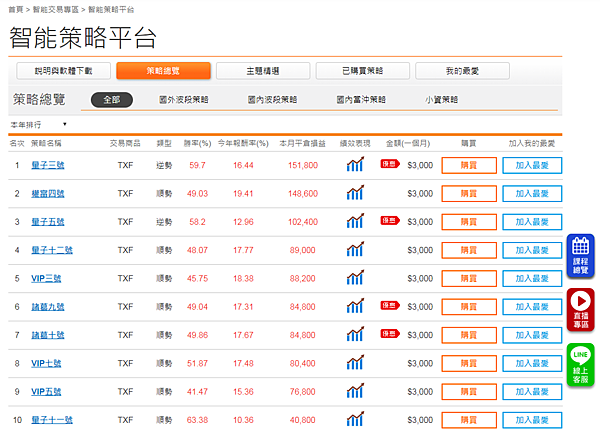Open performance chart for 諸葛十號
The width and height of the screenshot is (600, 434).
click(x=355, y=334)
